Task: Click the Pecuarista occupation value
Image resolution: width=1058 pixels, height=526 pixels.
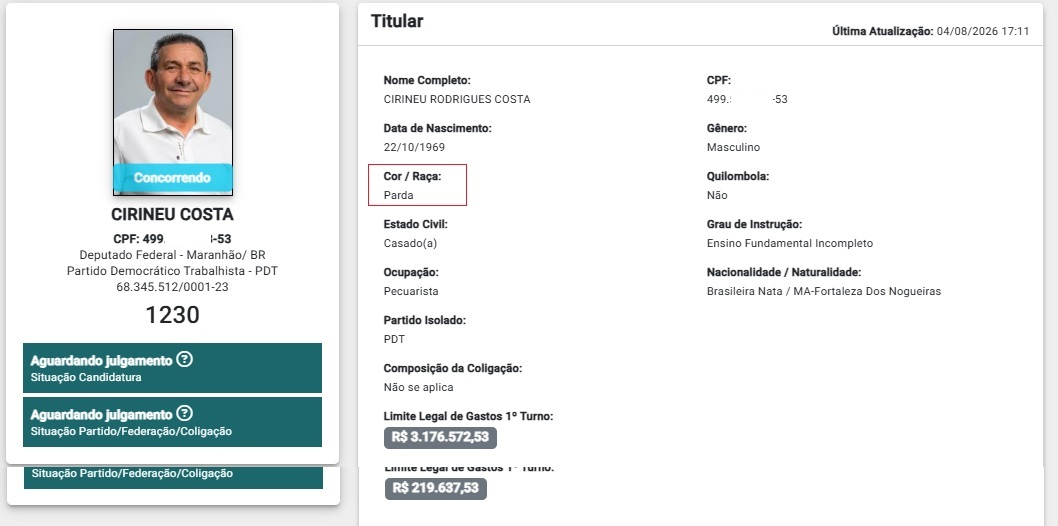Action: pyautogui.click(x=411, y=292)
